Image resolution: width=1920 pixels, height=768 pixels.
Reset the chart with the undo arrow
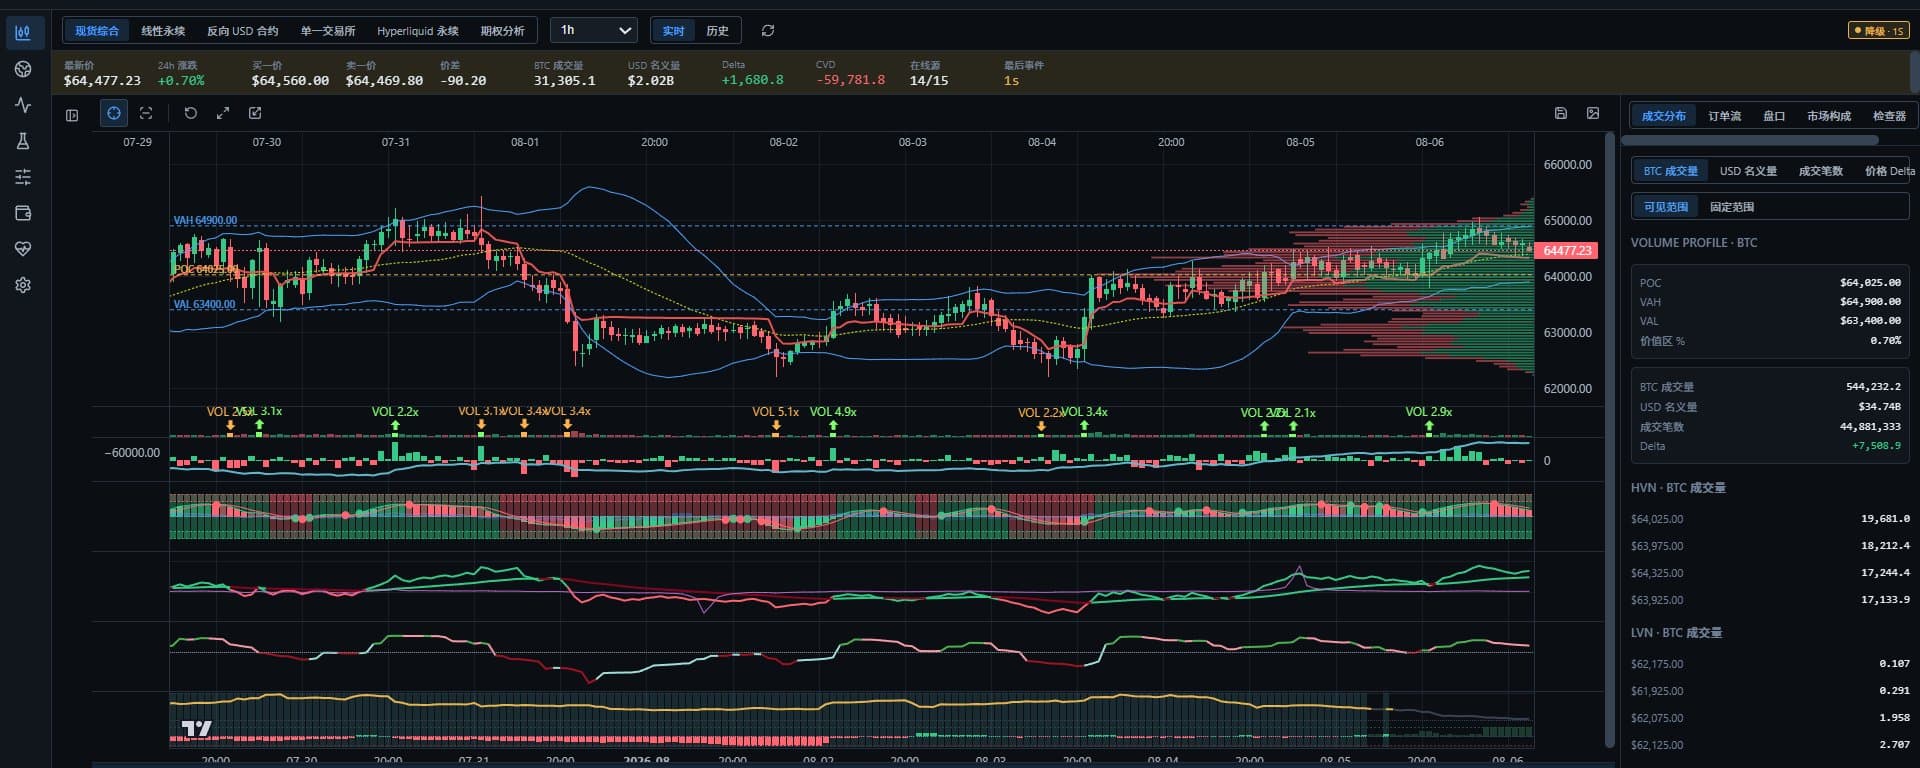(x=190, y=113)
